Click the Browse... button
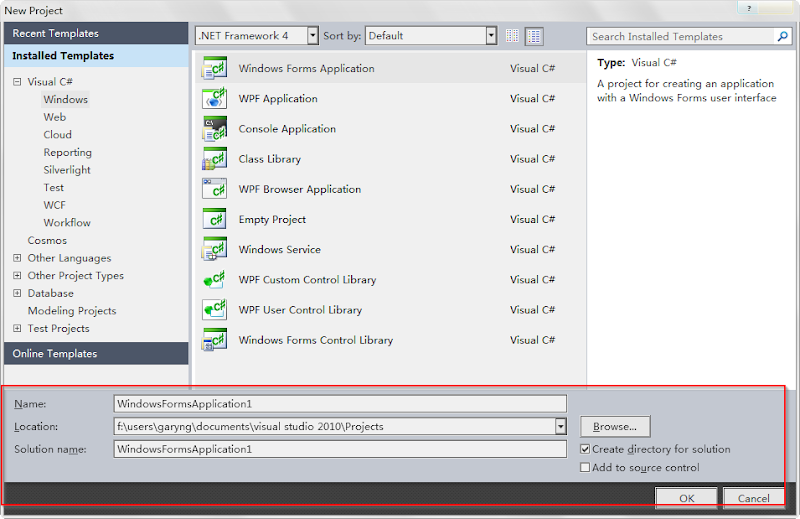The width and height of the screenshot is (800, 519). click(615, 426)
